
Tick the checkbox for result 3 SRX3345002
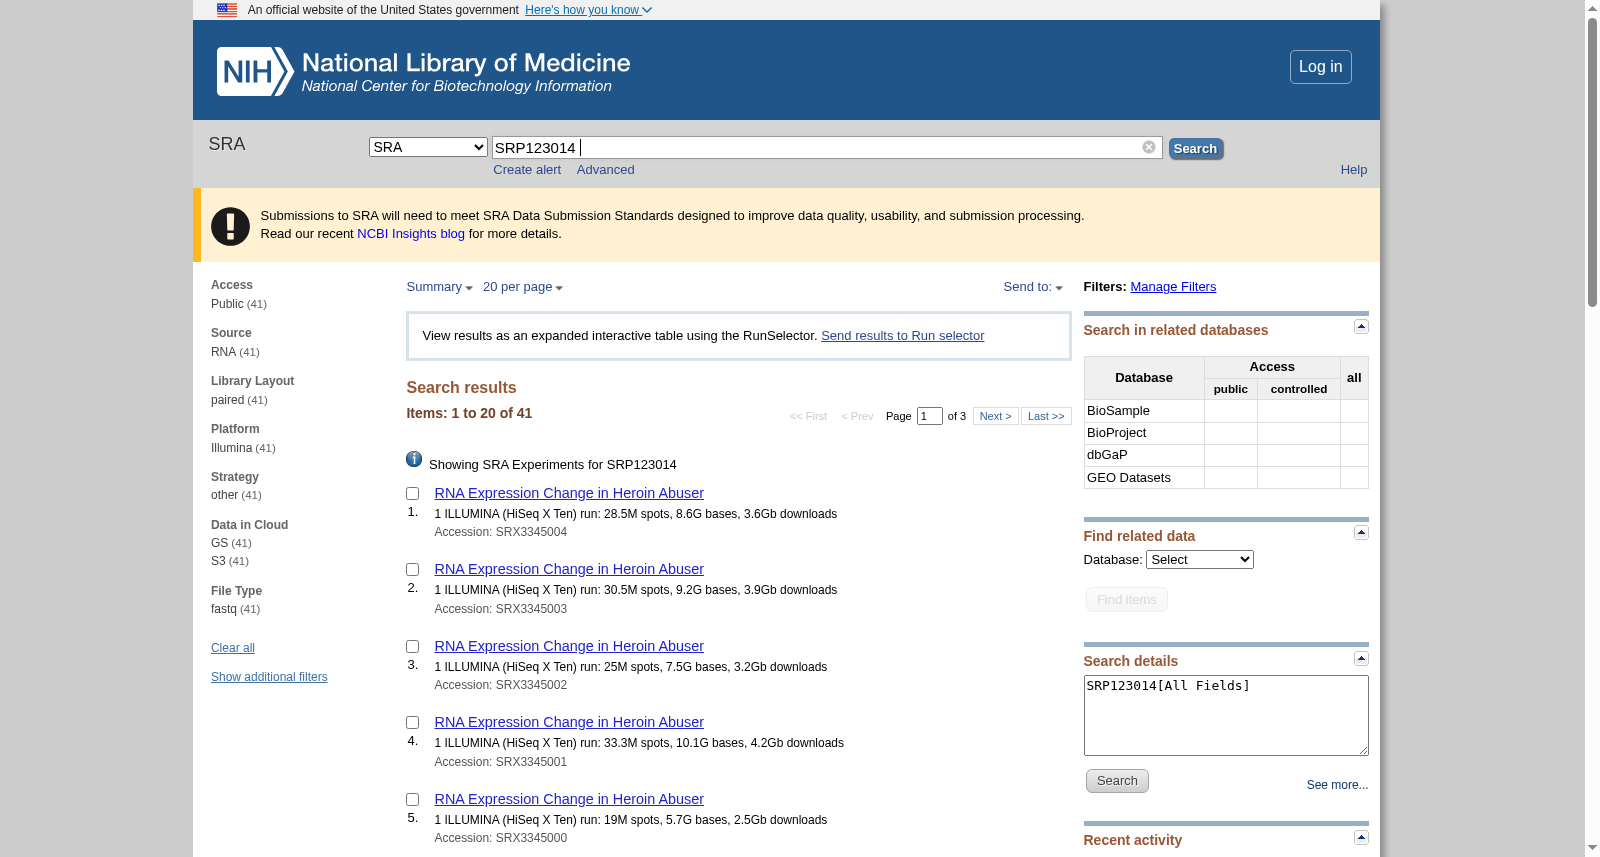[412, 646]
